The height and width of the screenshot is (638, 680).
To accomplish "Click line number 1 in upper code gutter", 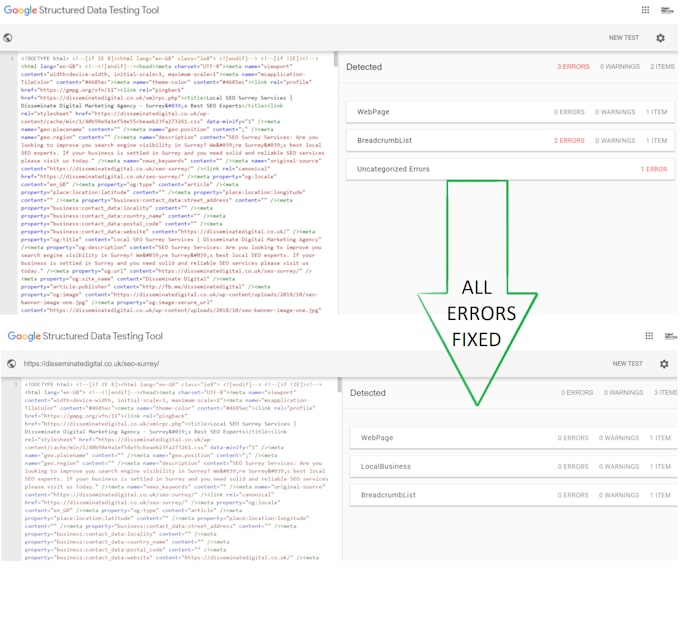I will tap(12, 58).
